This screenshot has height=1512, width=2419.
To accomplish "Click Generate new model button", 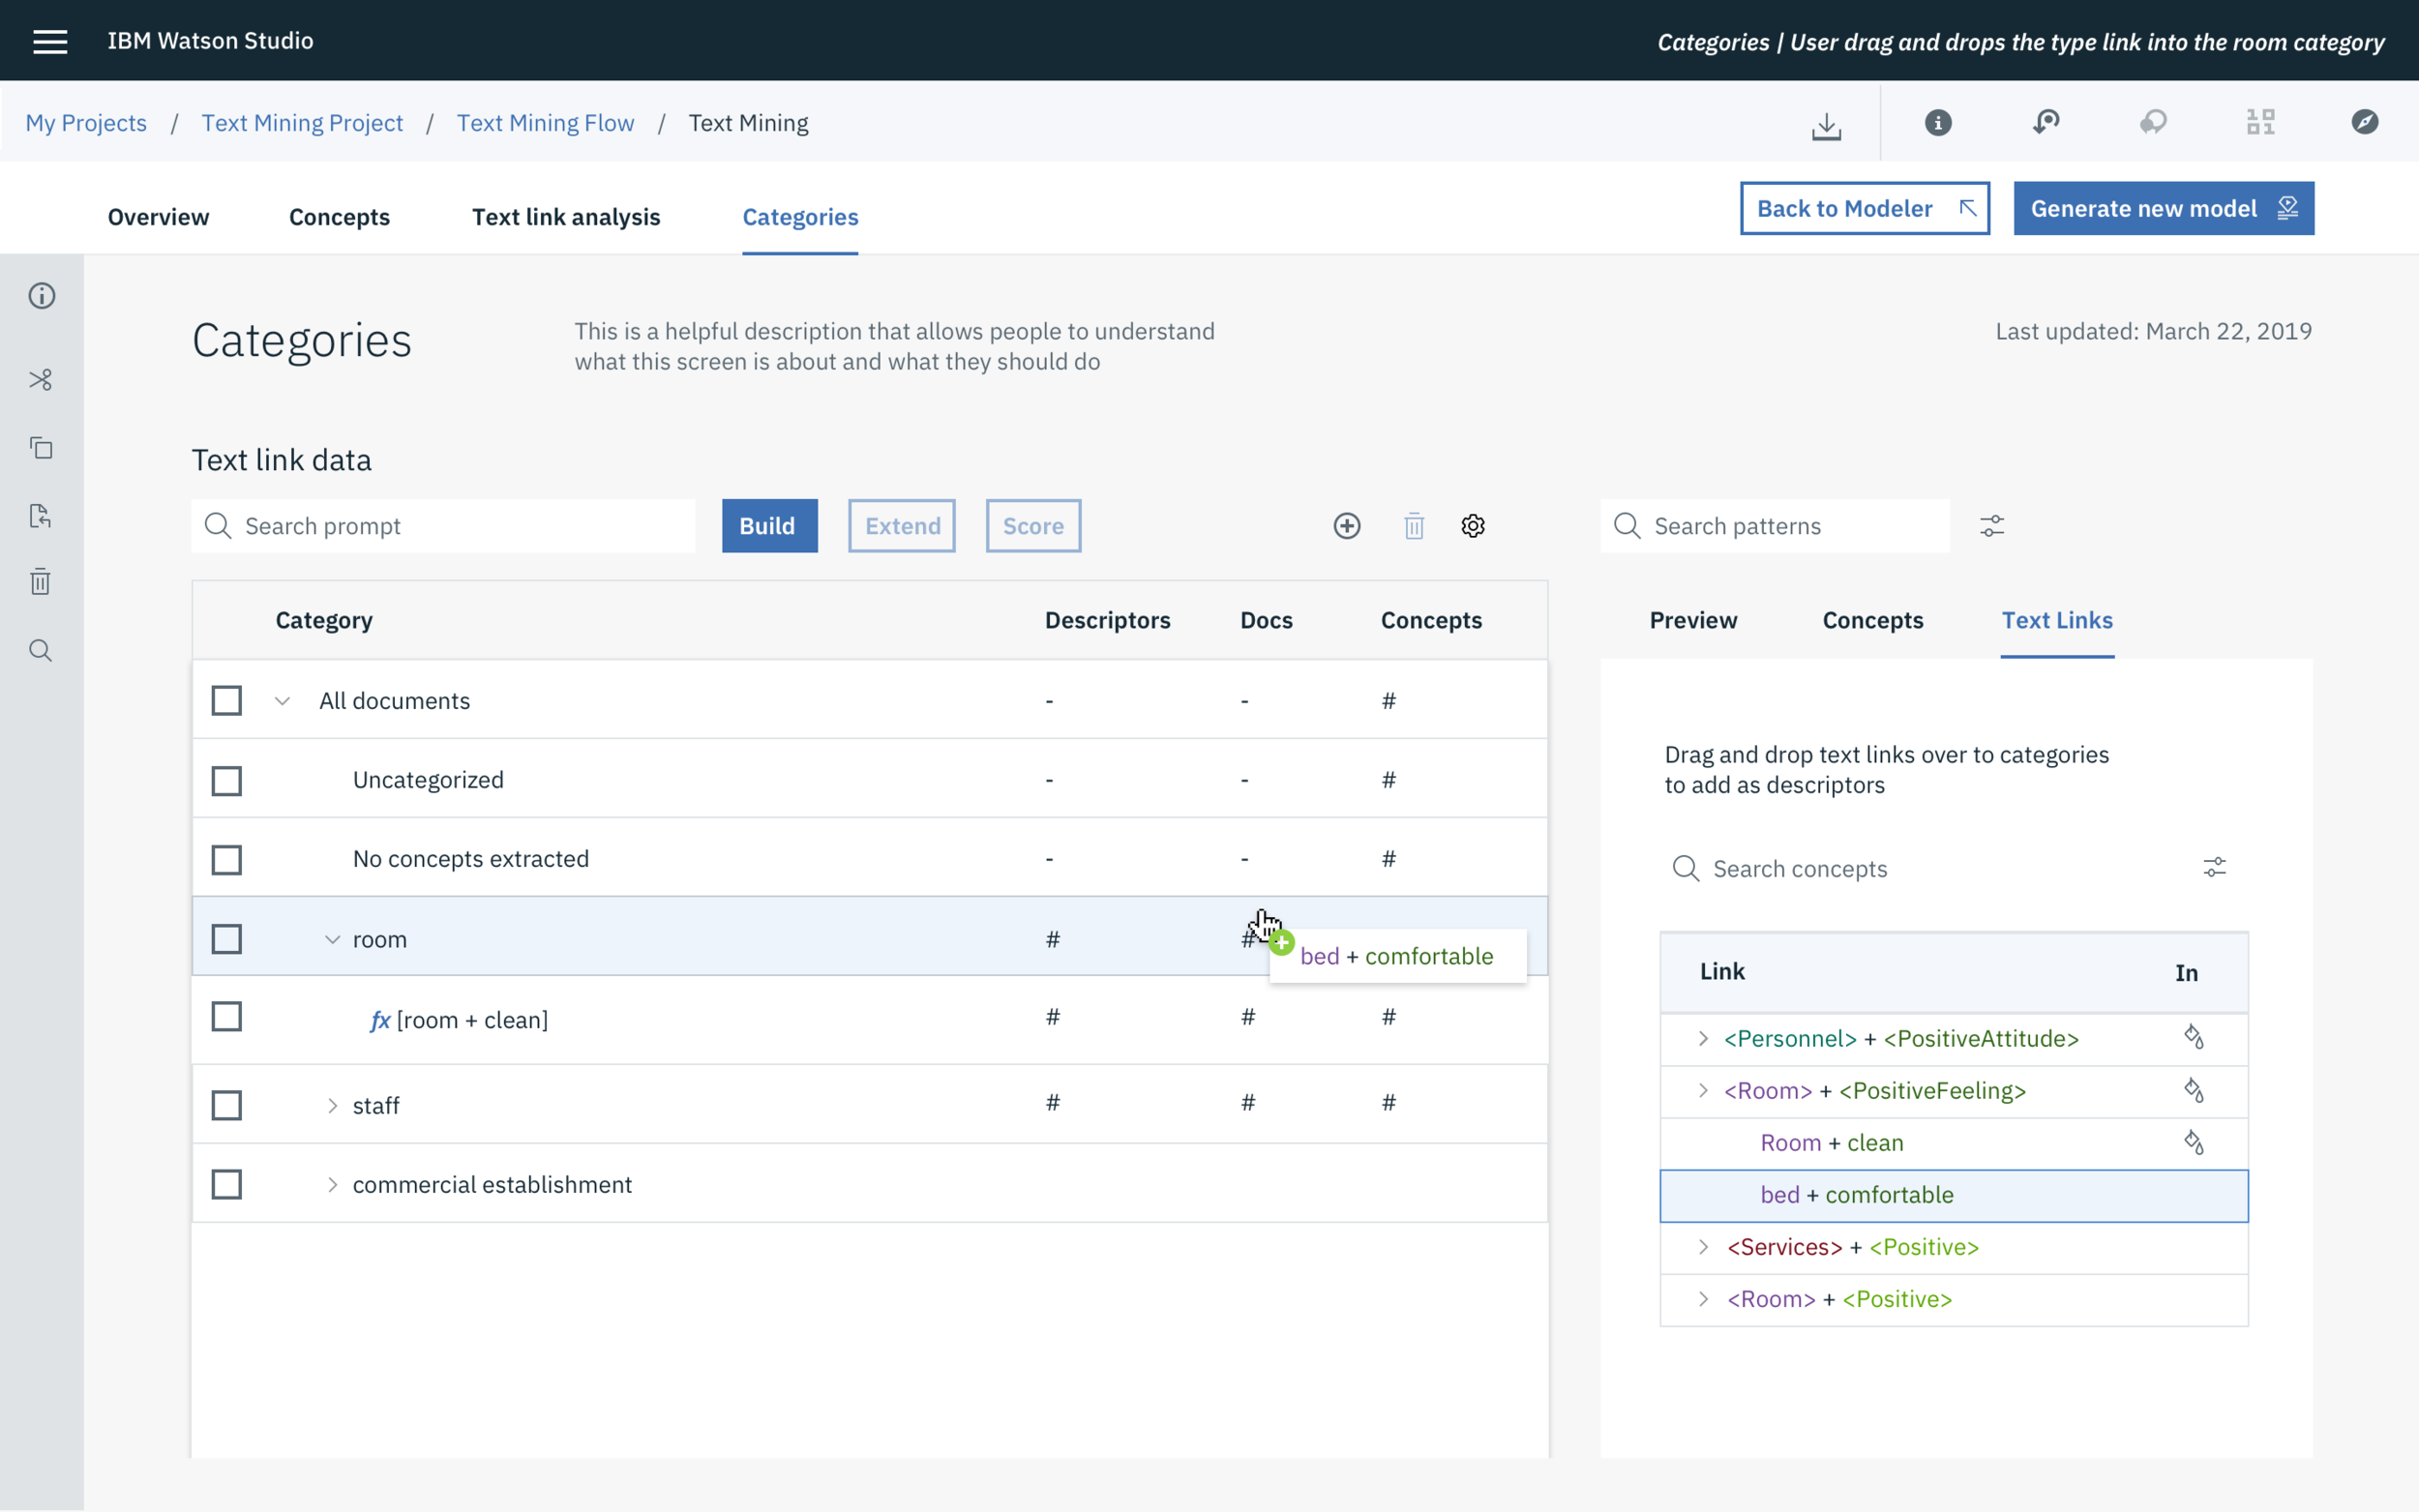I will [x=2164, y=208].
